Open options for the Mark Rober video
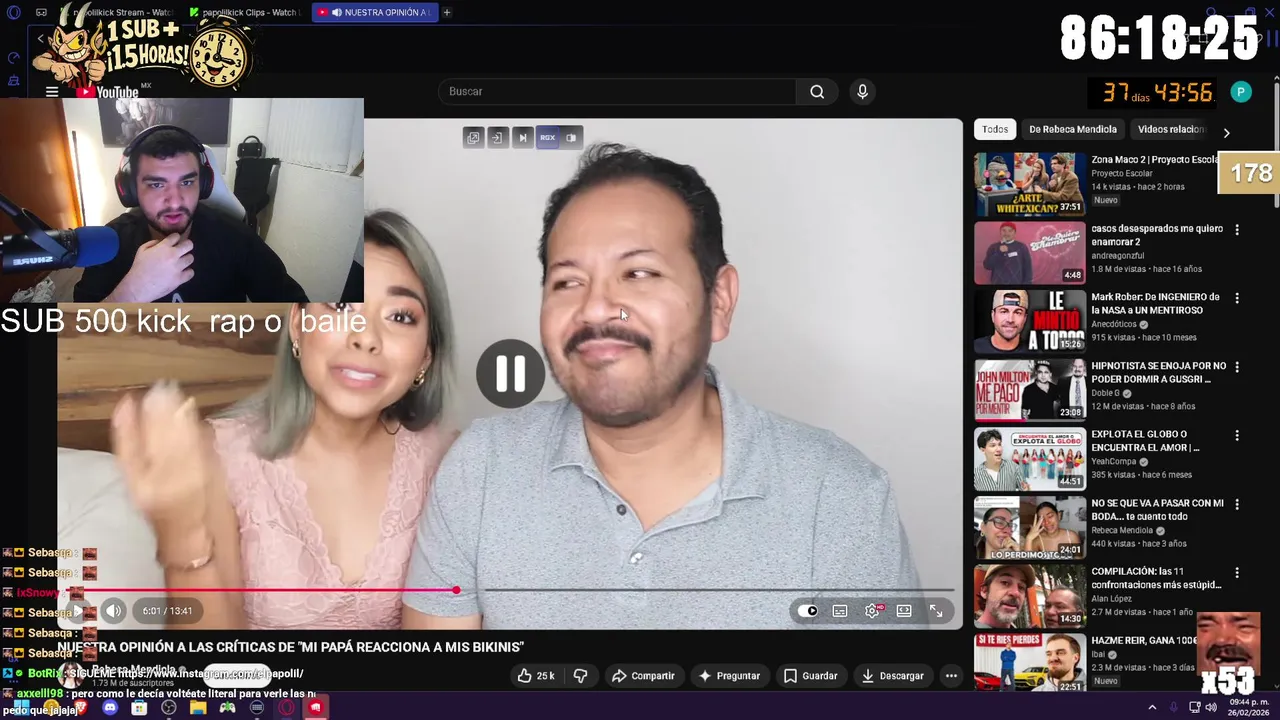 point(1237,298)
